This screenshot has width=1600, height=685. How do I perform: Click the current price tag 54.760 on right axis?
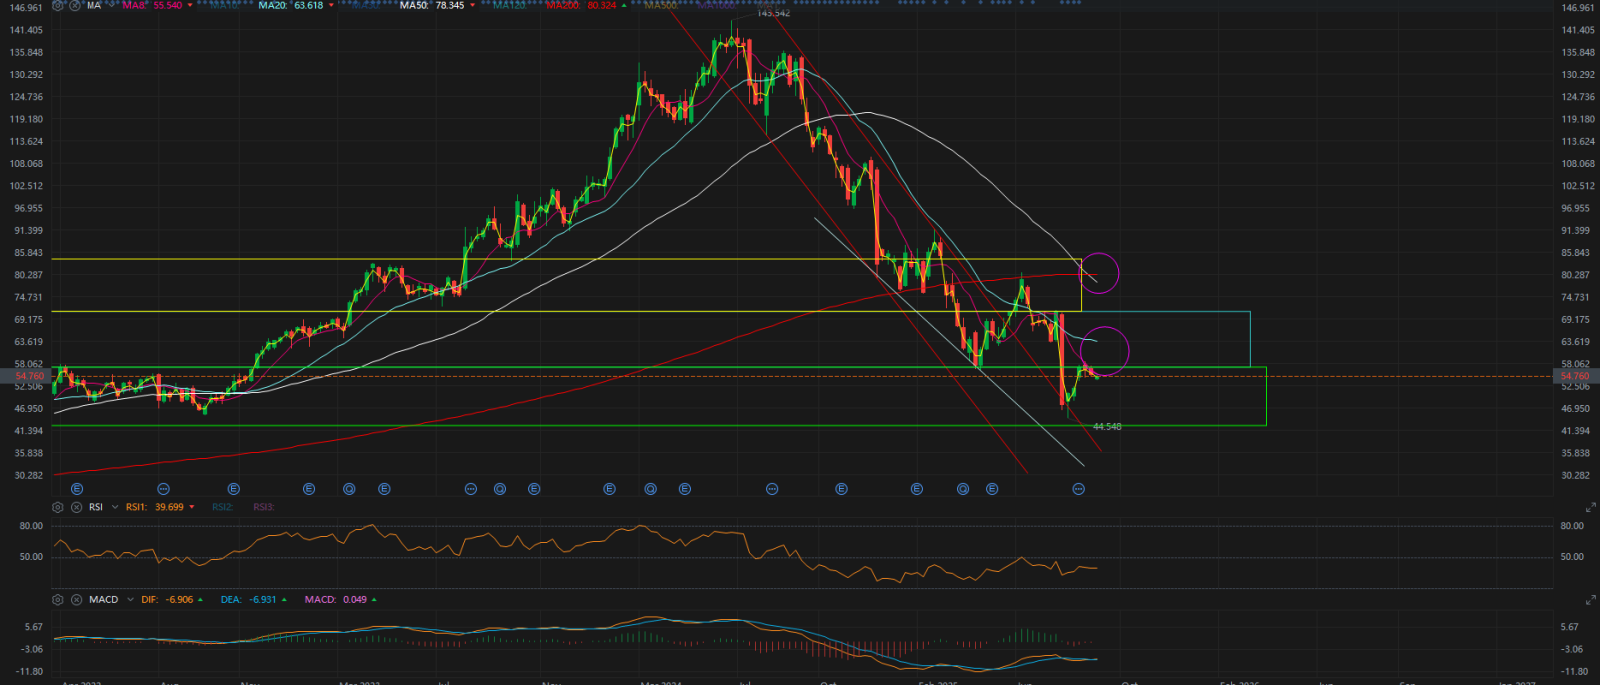pyautogui.click(x=1574, y=377)
